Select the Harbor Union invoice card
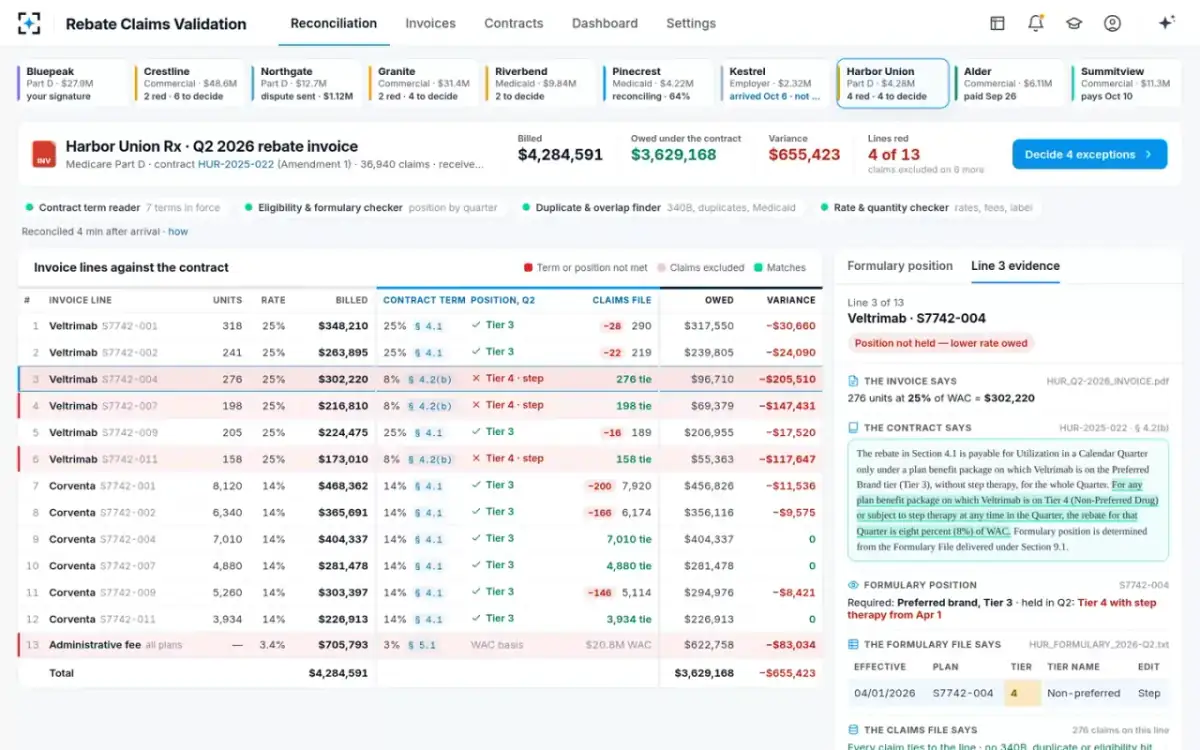1200x750 pixels. pyautogui.click(x=892, y=83)
